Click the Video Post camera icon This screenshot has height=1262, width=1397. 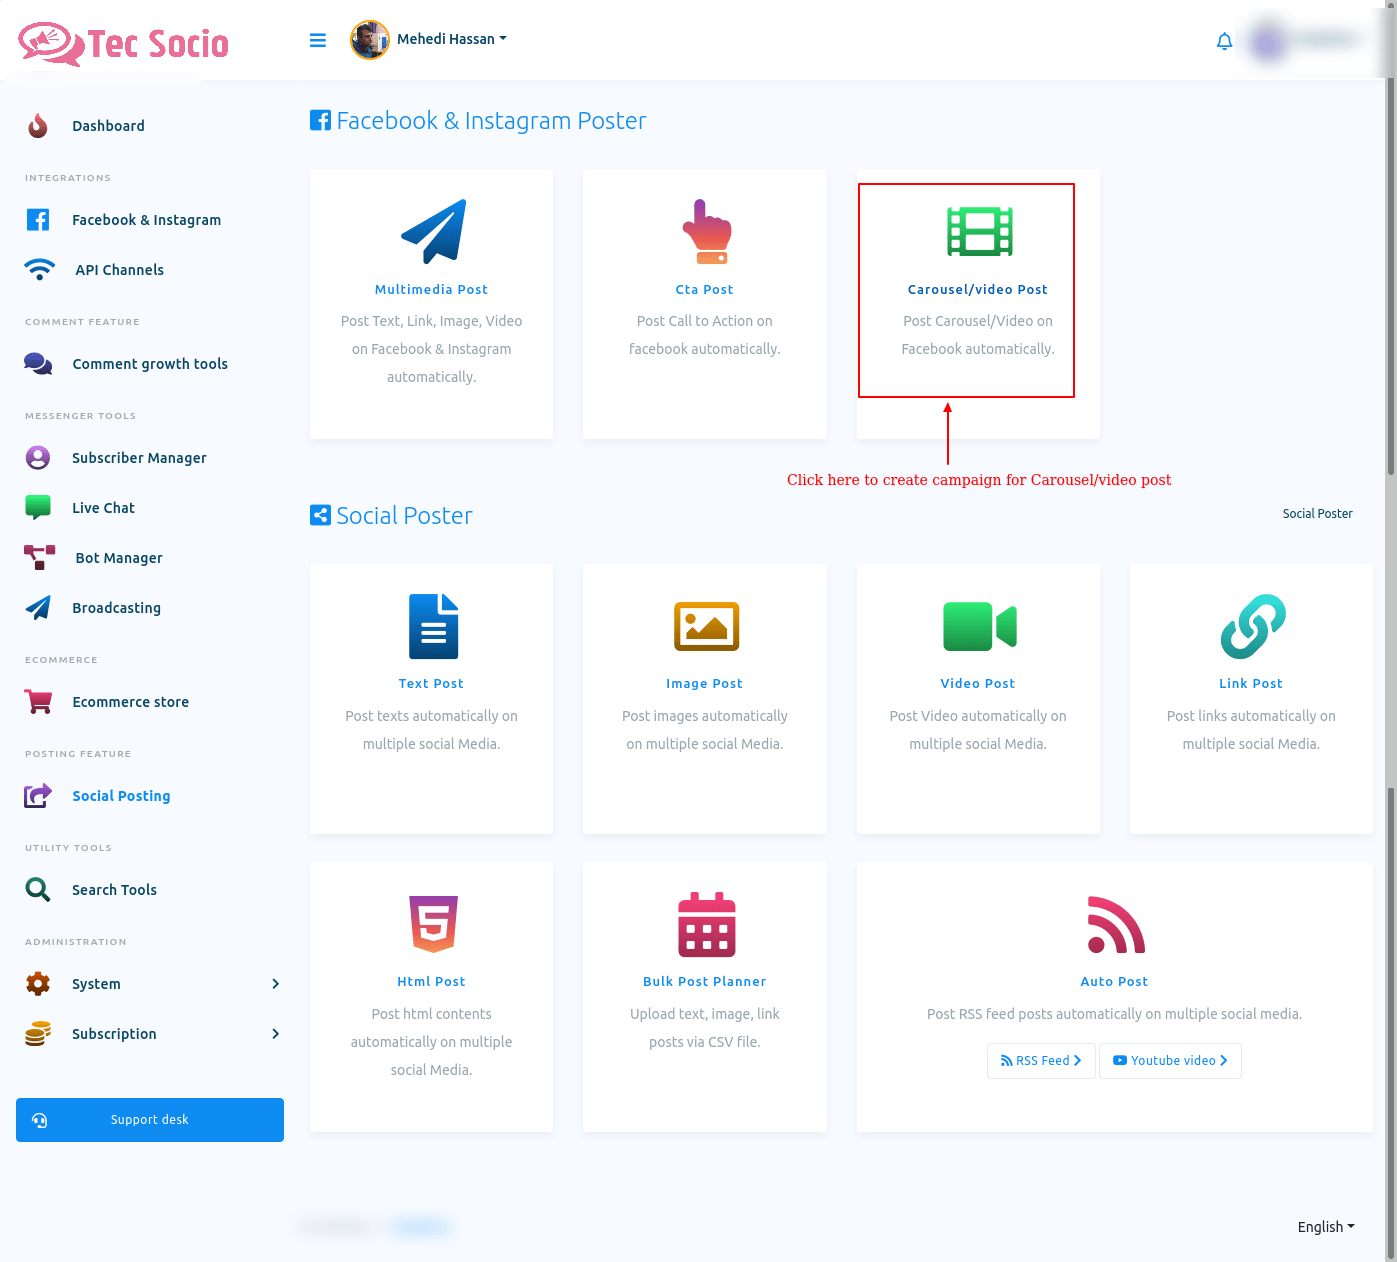(979, 627)
